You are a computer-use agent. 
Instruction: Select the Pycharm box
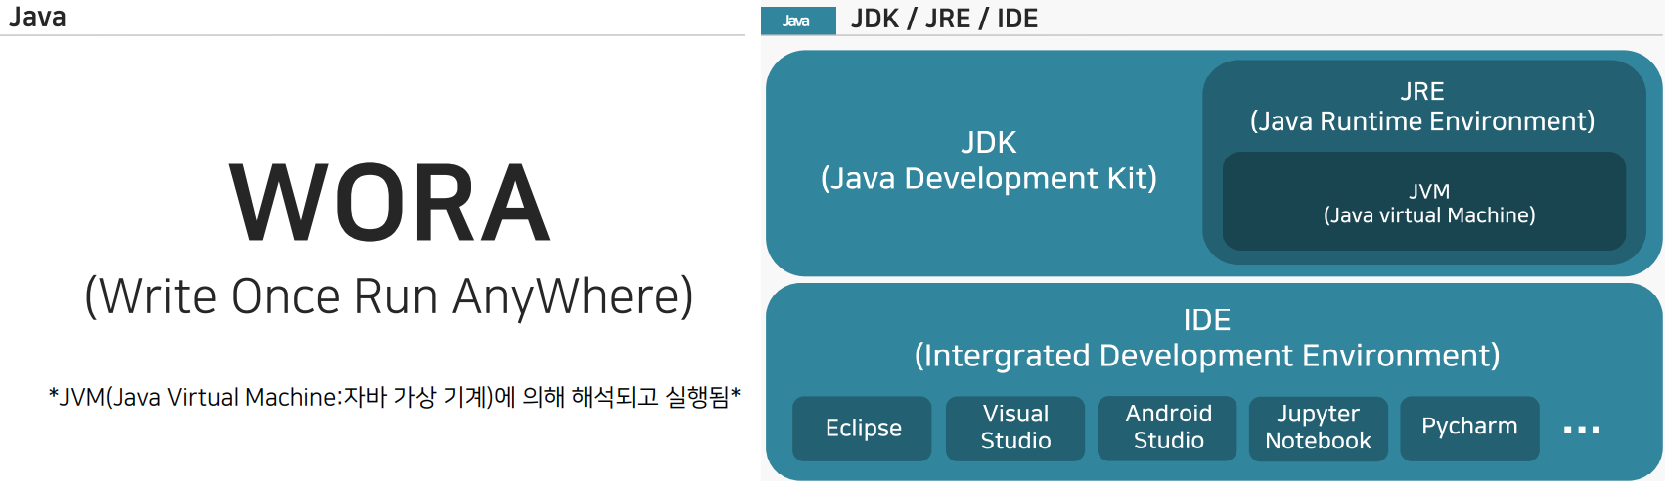point(1470,428)
